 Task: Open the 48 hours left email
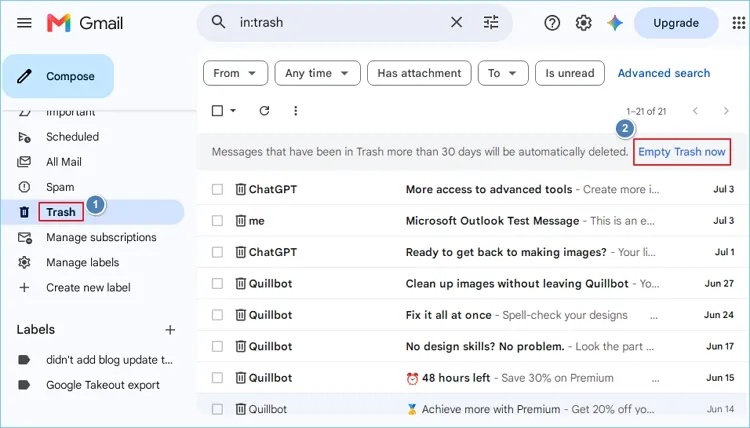473,378
